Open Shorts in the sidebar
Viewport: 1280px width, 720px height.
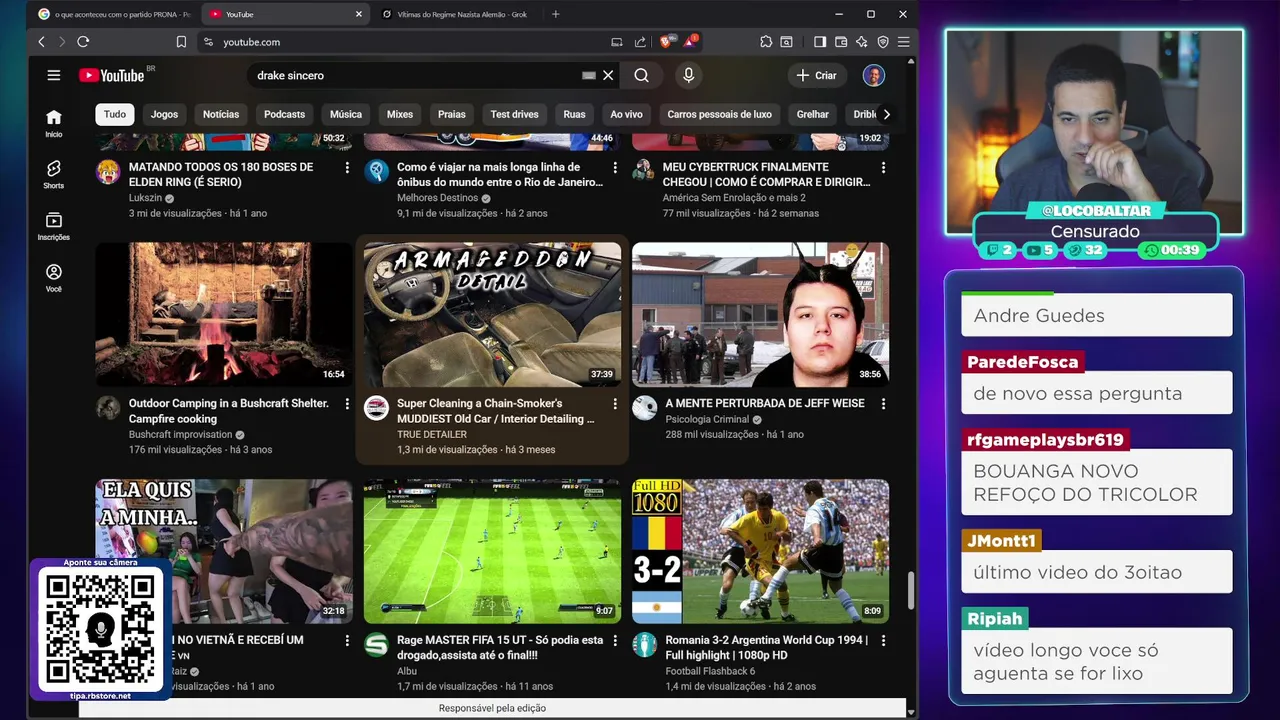[54, 175]
